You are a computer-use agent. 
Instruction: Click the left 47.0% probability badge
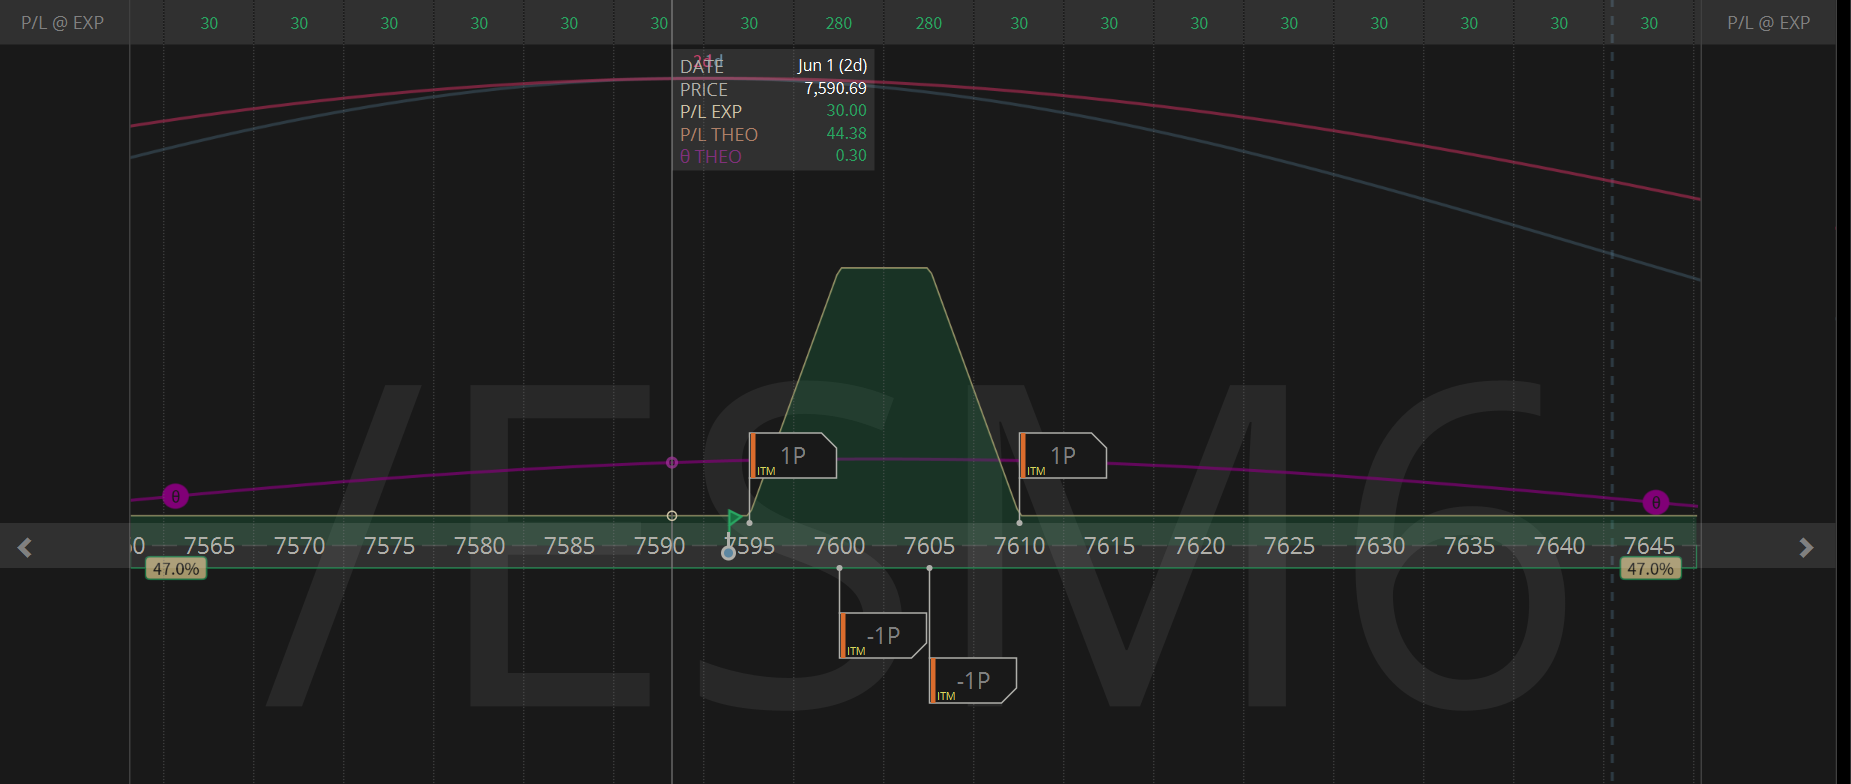176,569
